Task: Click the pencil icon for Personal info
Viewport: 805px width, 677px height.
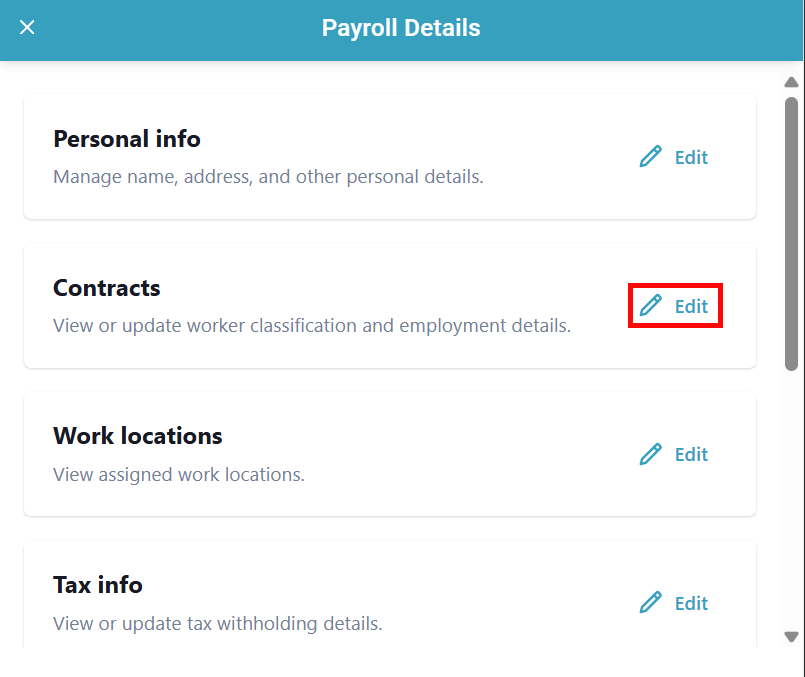Action: pyautogui.click(x=651, y=157)
